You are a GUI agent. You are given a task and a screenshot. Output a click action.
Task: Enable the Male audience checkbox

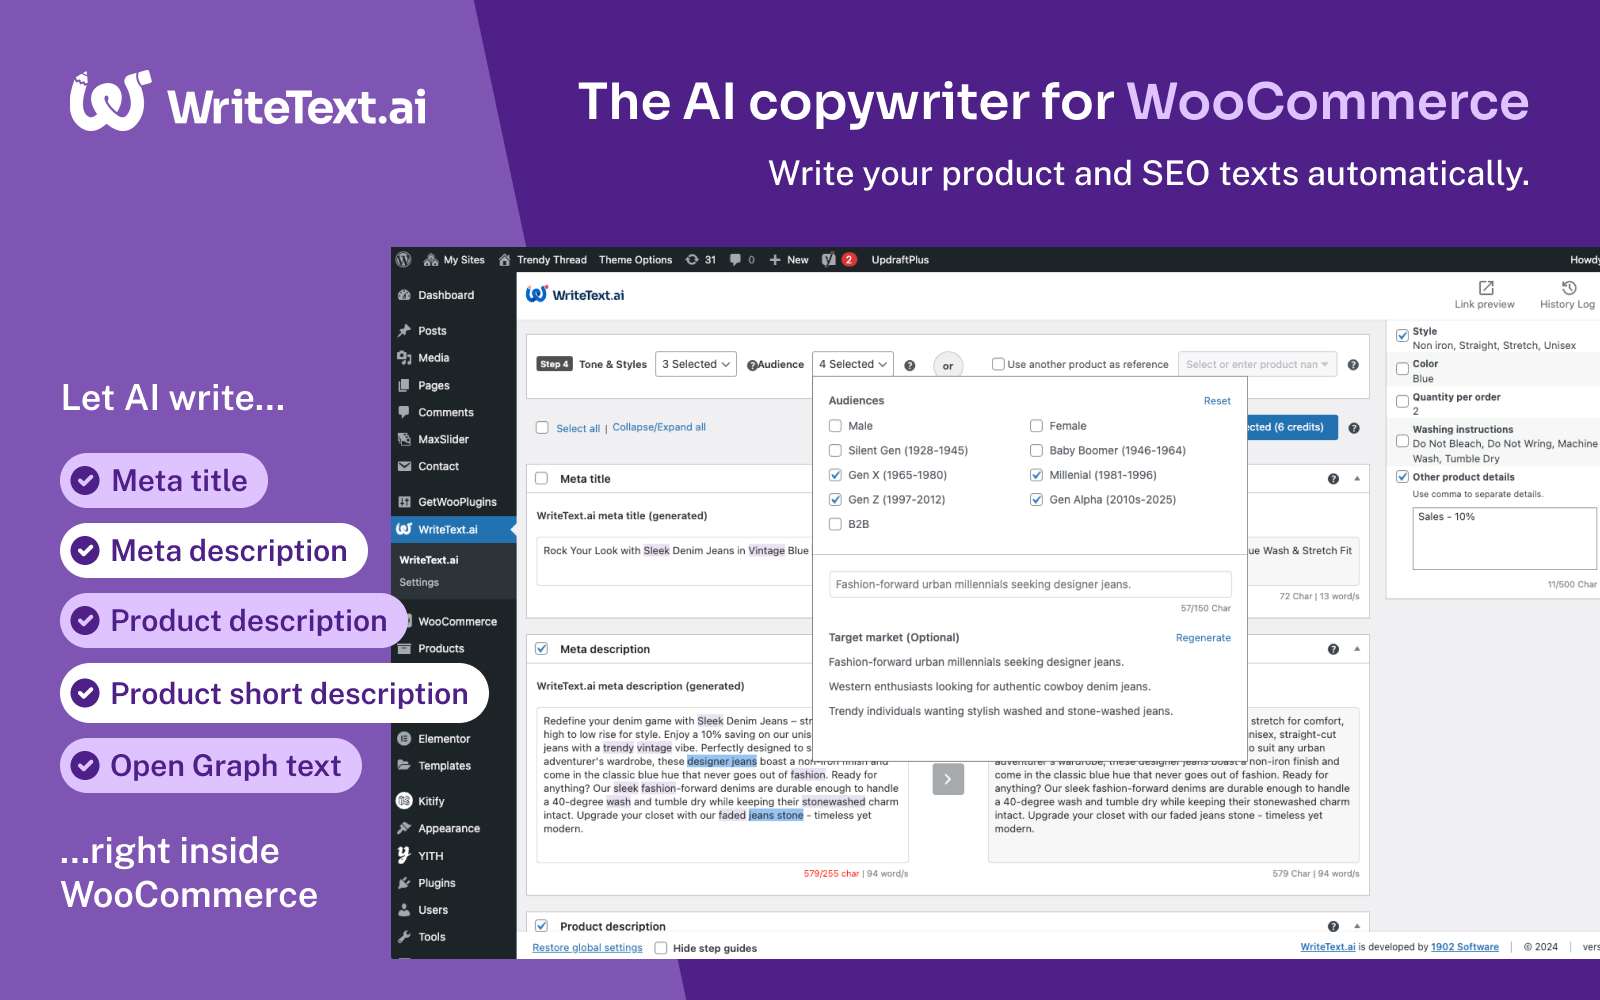click(836, 425)
